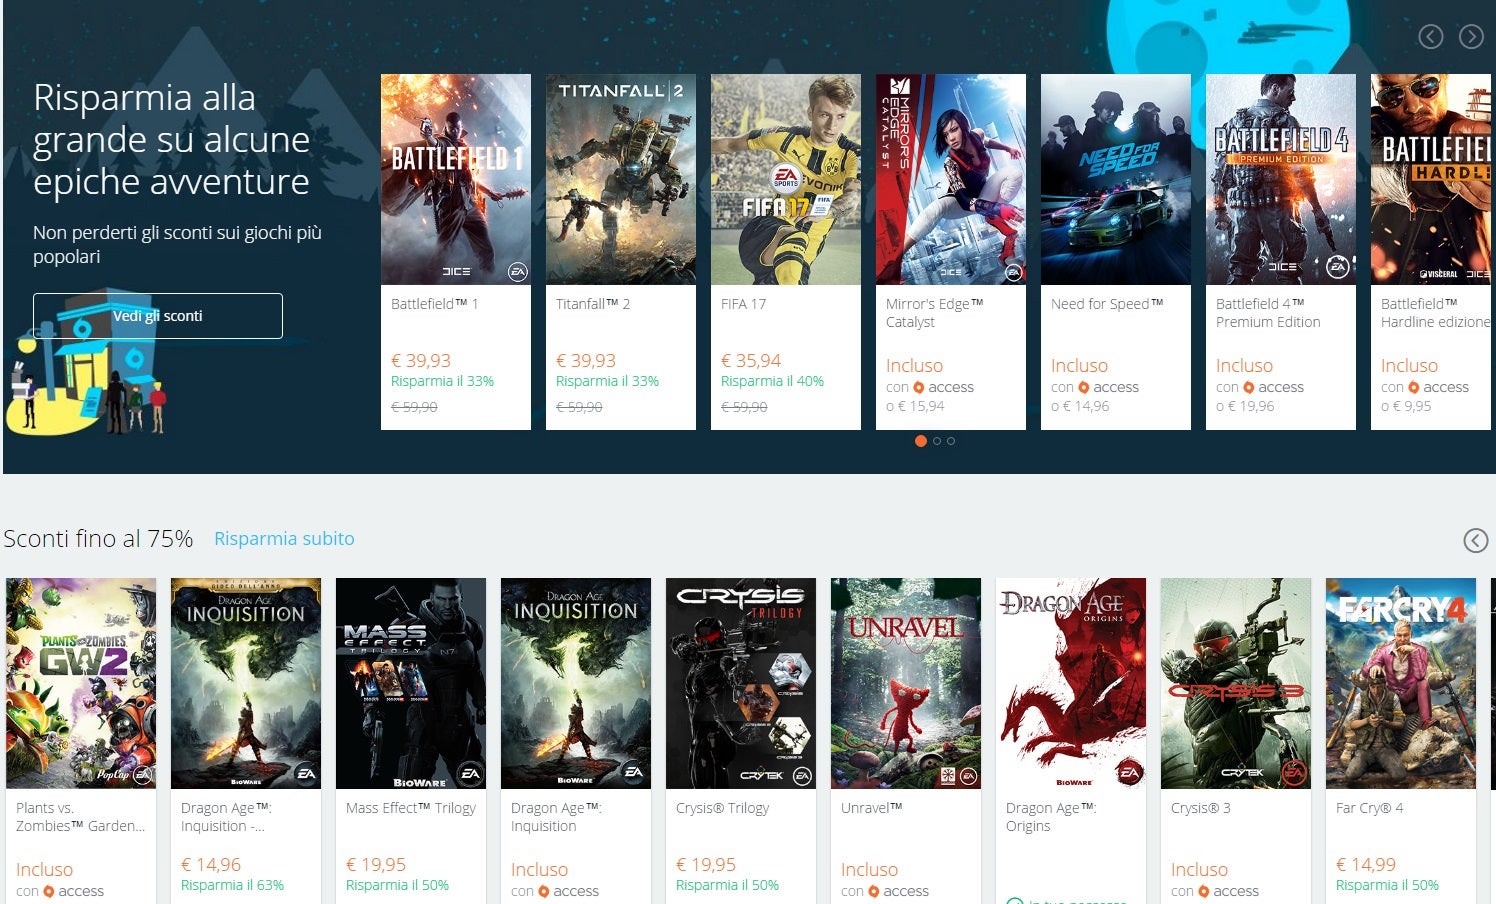Click the Battlefield™ 1 title text
Screen dimensions: 1496x904
point(435,304)
